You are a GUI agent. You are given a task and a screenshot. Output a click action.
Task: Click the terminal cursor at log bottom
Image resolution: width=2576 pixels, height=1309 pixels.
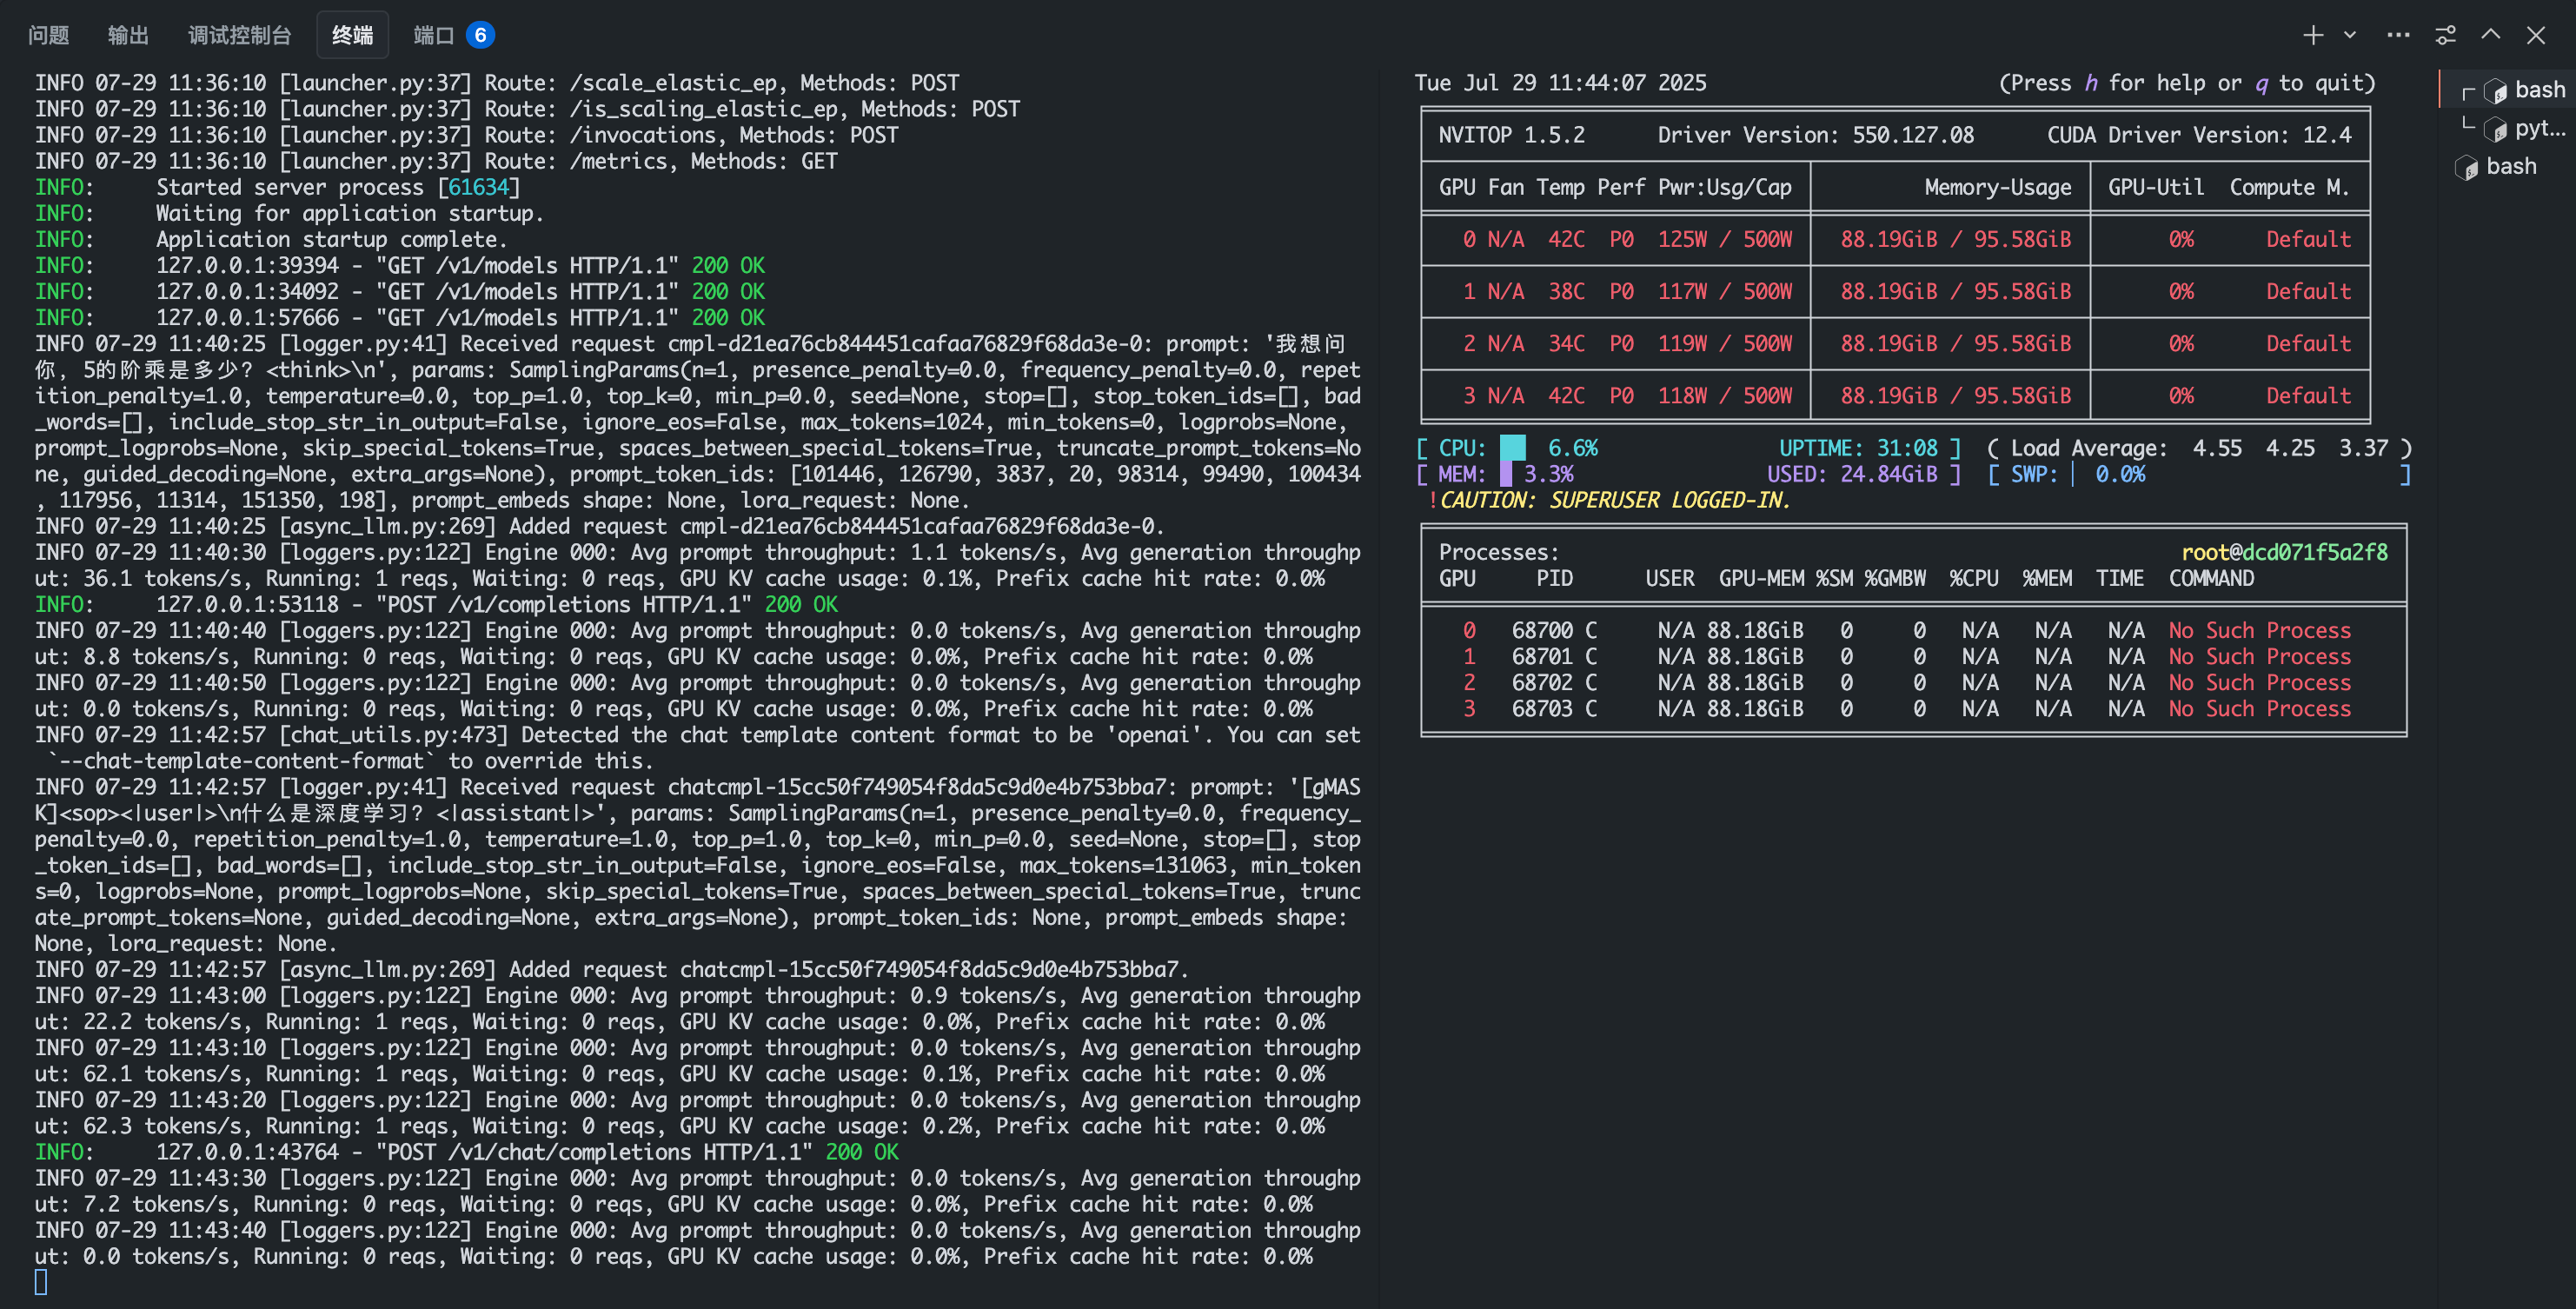41,1282
